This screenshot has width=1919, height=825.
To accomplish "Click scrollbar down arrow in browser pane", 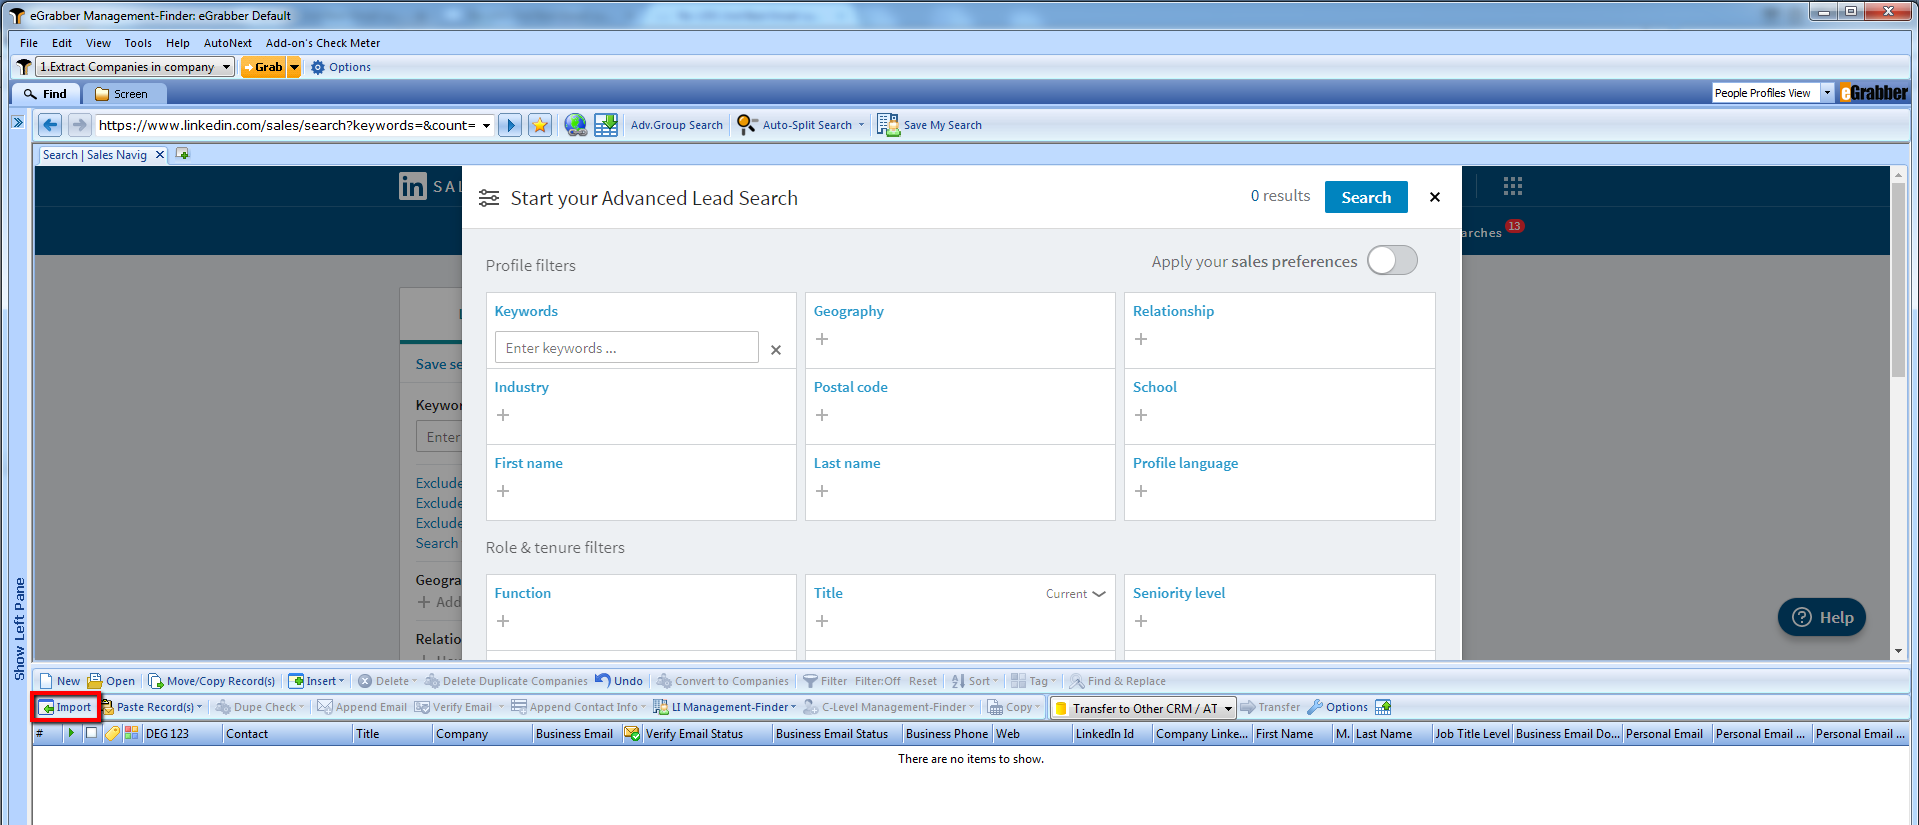I will point(1898,651).
